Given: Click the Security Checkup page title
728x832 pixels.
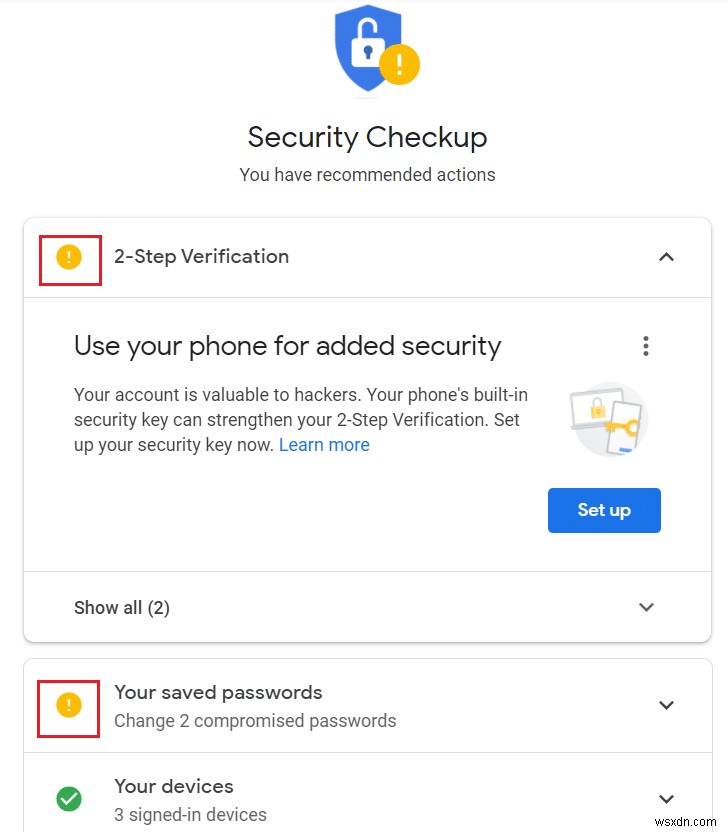Looking at the screenshot, I should [367, 136].
